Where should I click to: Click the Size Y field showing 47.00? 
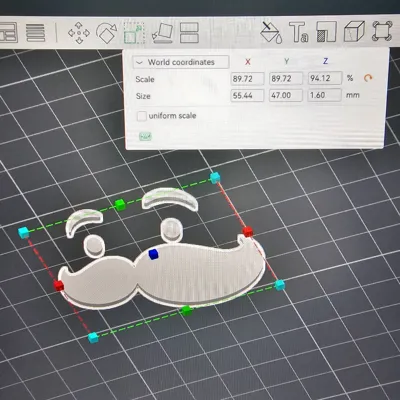(x=286, y=95)
